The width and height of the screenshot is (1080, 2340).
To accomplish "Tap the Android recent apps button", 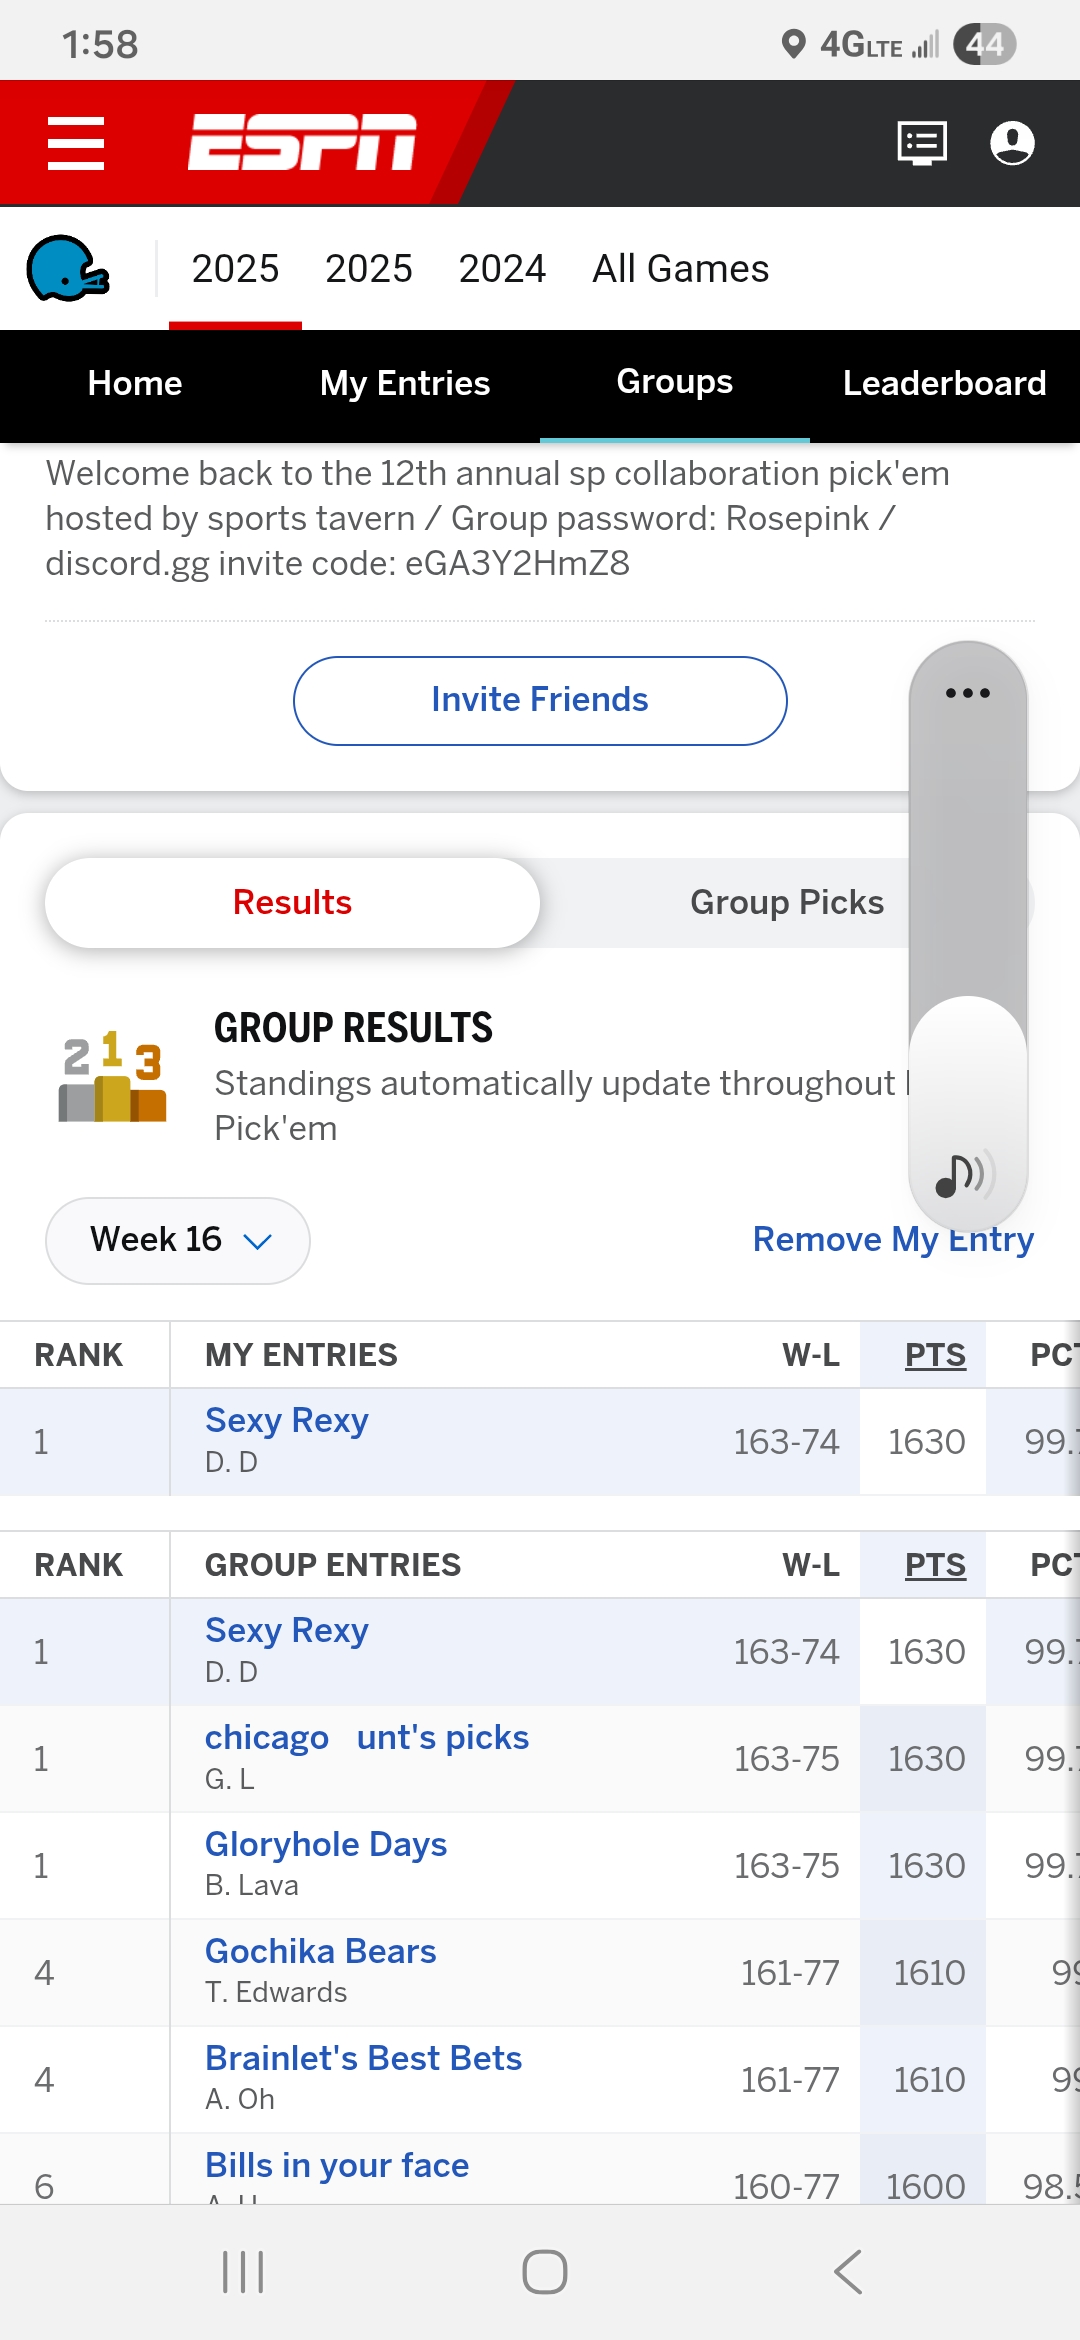I will tap(243, 2272).
